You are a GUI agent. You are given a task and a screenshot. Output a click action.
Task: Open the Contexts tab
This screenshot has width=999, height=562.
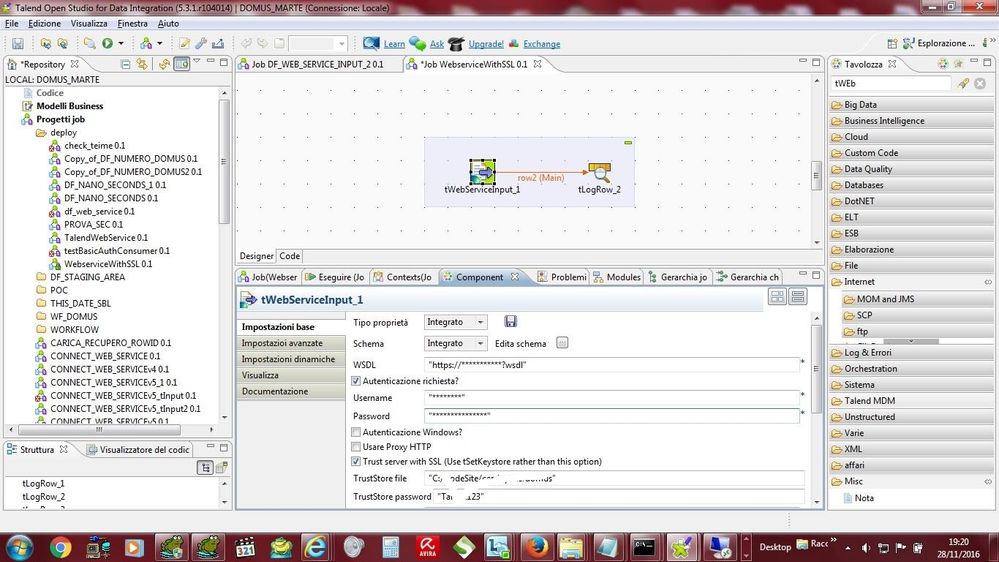pos(403,277)
